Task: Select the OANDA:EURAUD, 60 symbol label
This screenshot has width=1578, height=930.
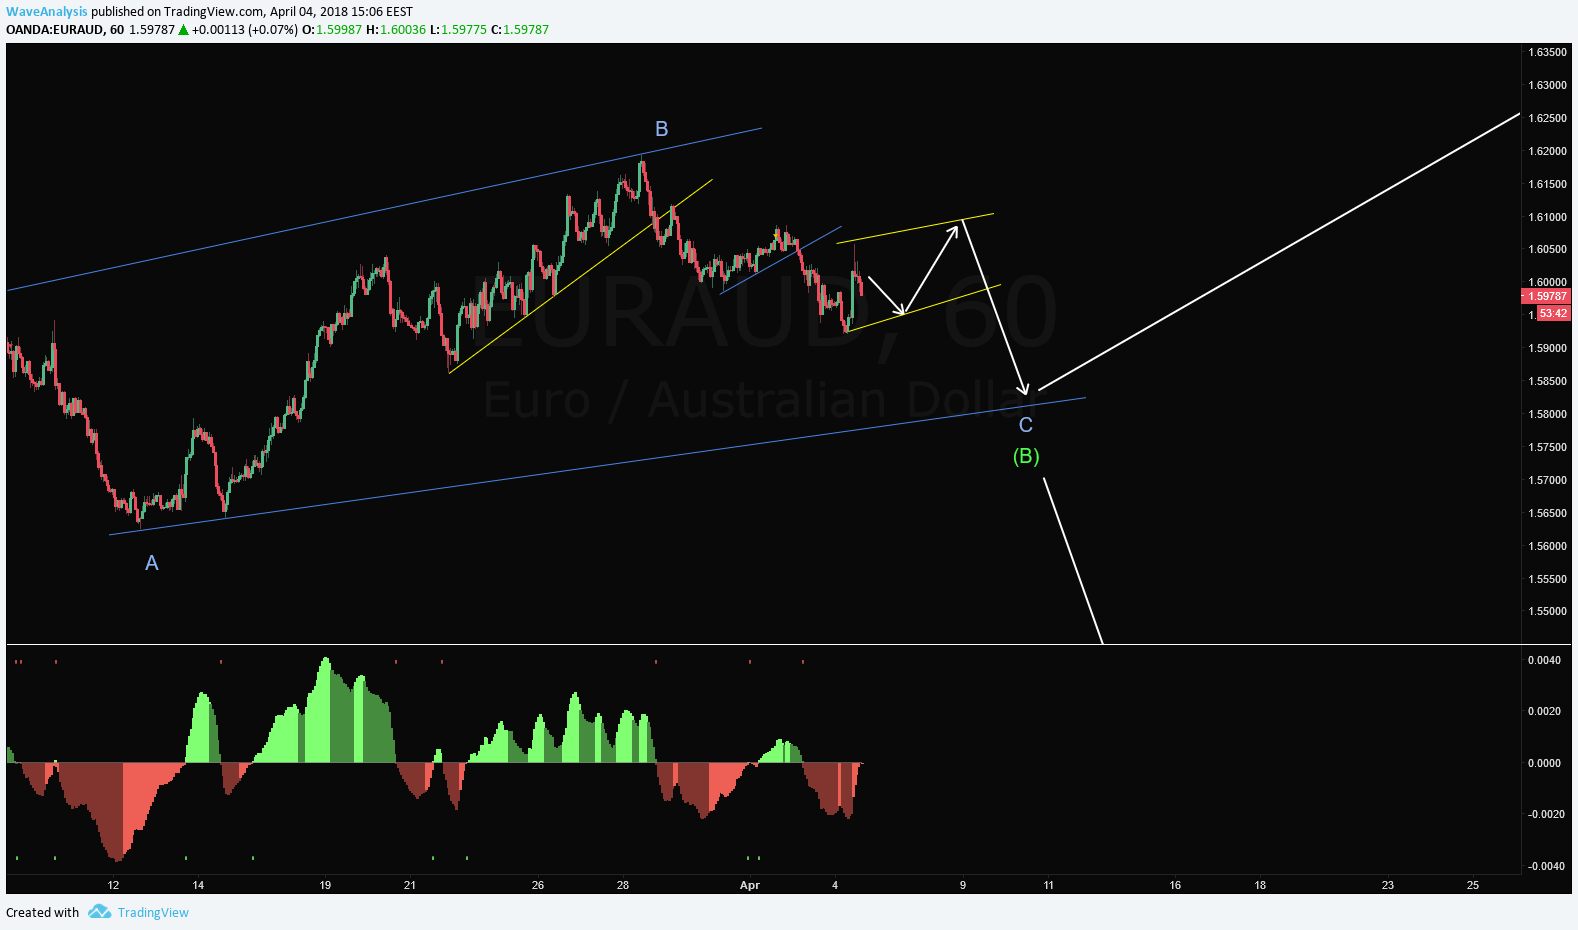Action: pos(65,29)
